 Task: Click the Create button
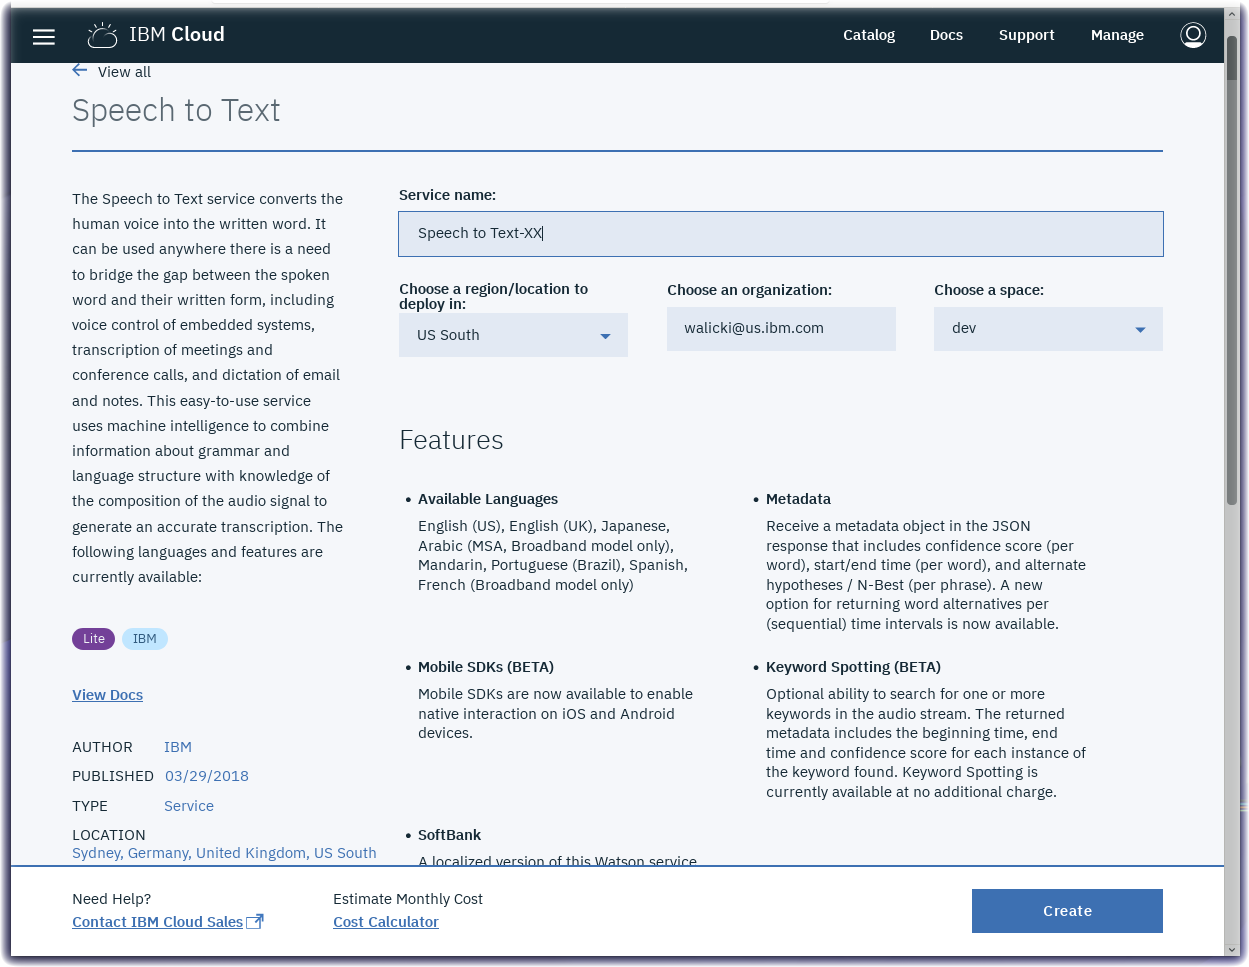(x=1067, y=911)
